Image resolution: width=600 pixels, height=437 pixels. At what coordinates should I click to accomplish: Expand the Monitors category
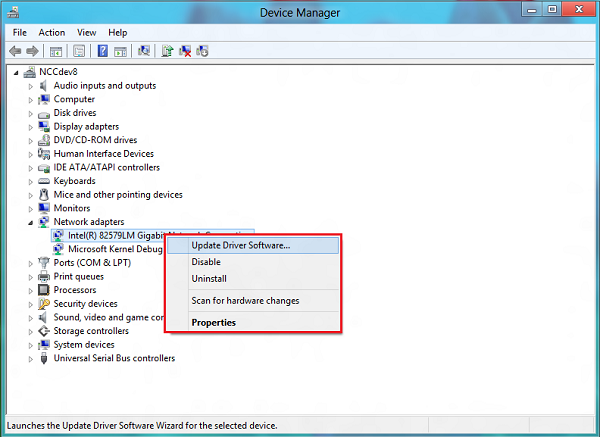tap(31, 209)
